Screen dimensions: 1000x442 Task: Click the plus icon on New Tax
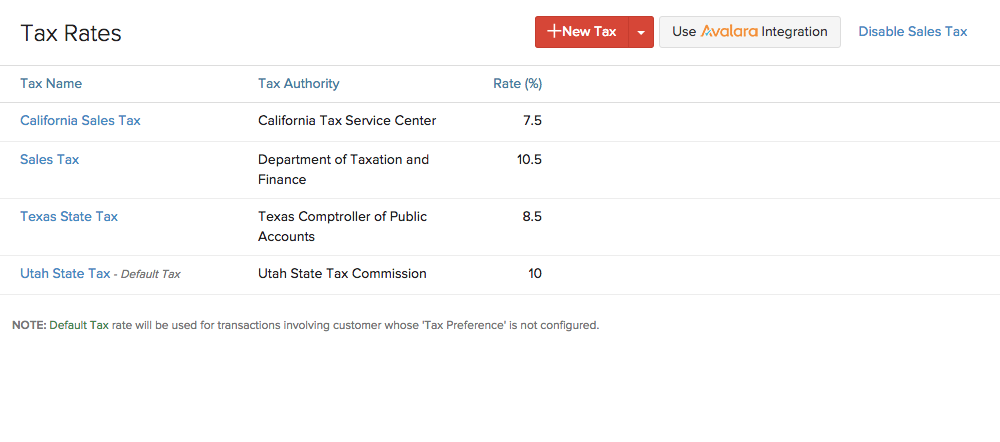pyautogui.click(x=554, y=32)
